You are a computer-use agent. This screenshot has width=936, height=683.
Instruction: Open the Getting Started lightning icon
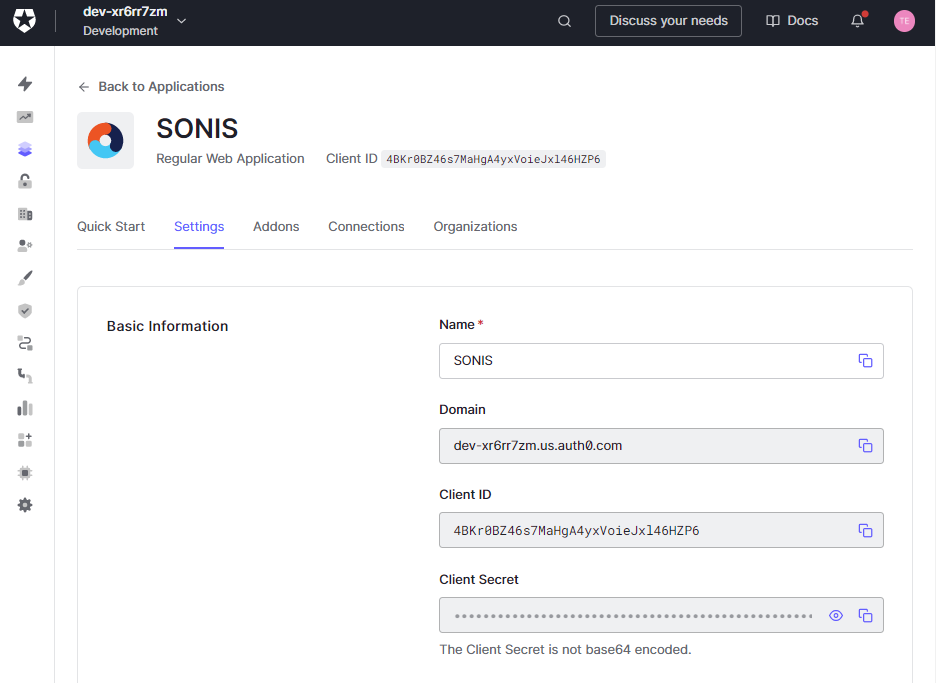(x=25, y=84)
